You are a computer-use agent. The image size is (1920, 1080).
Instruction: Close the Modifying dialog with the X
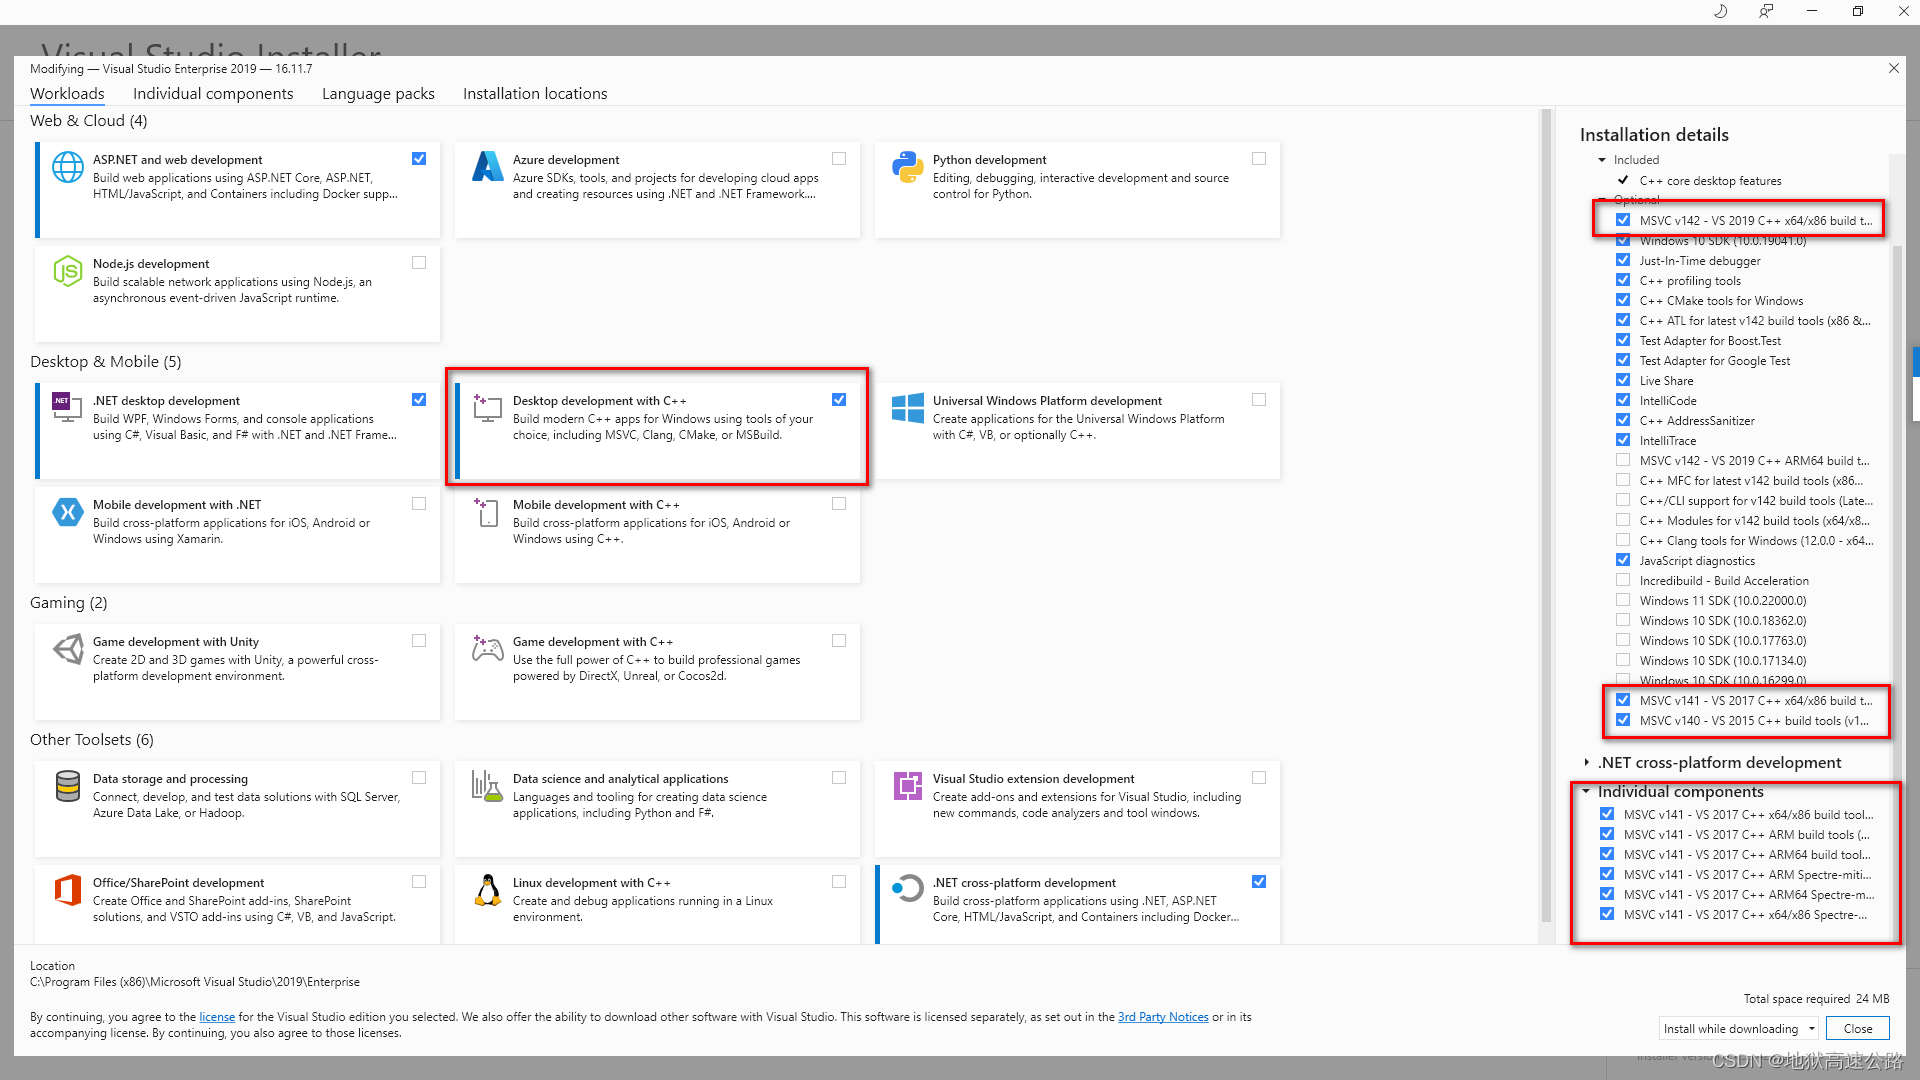pyautogui.click(x=1893, y=68)
